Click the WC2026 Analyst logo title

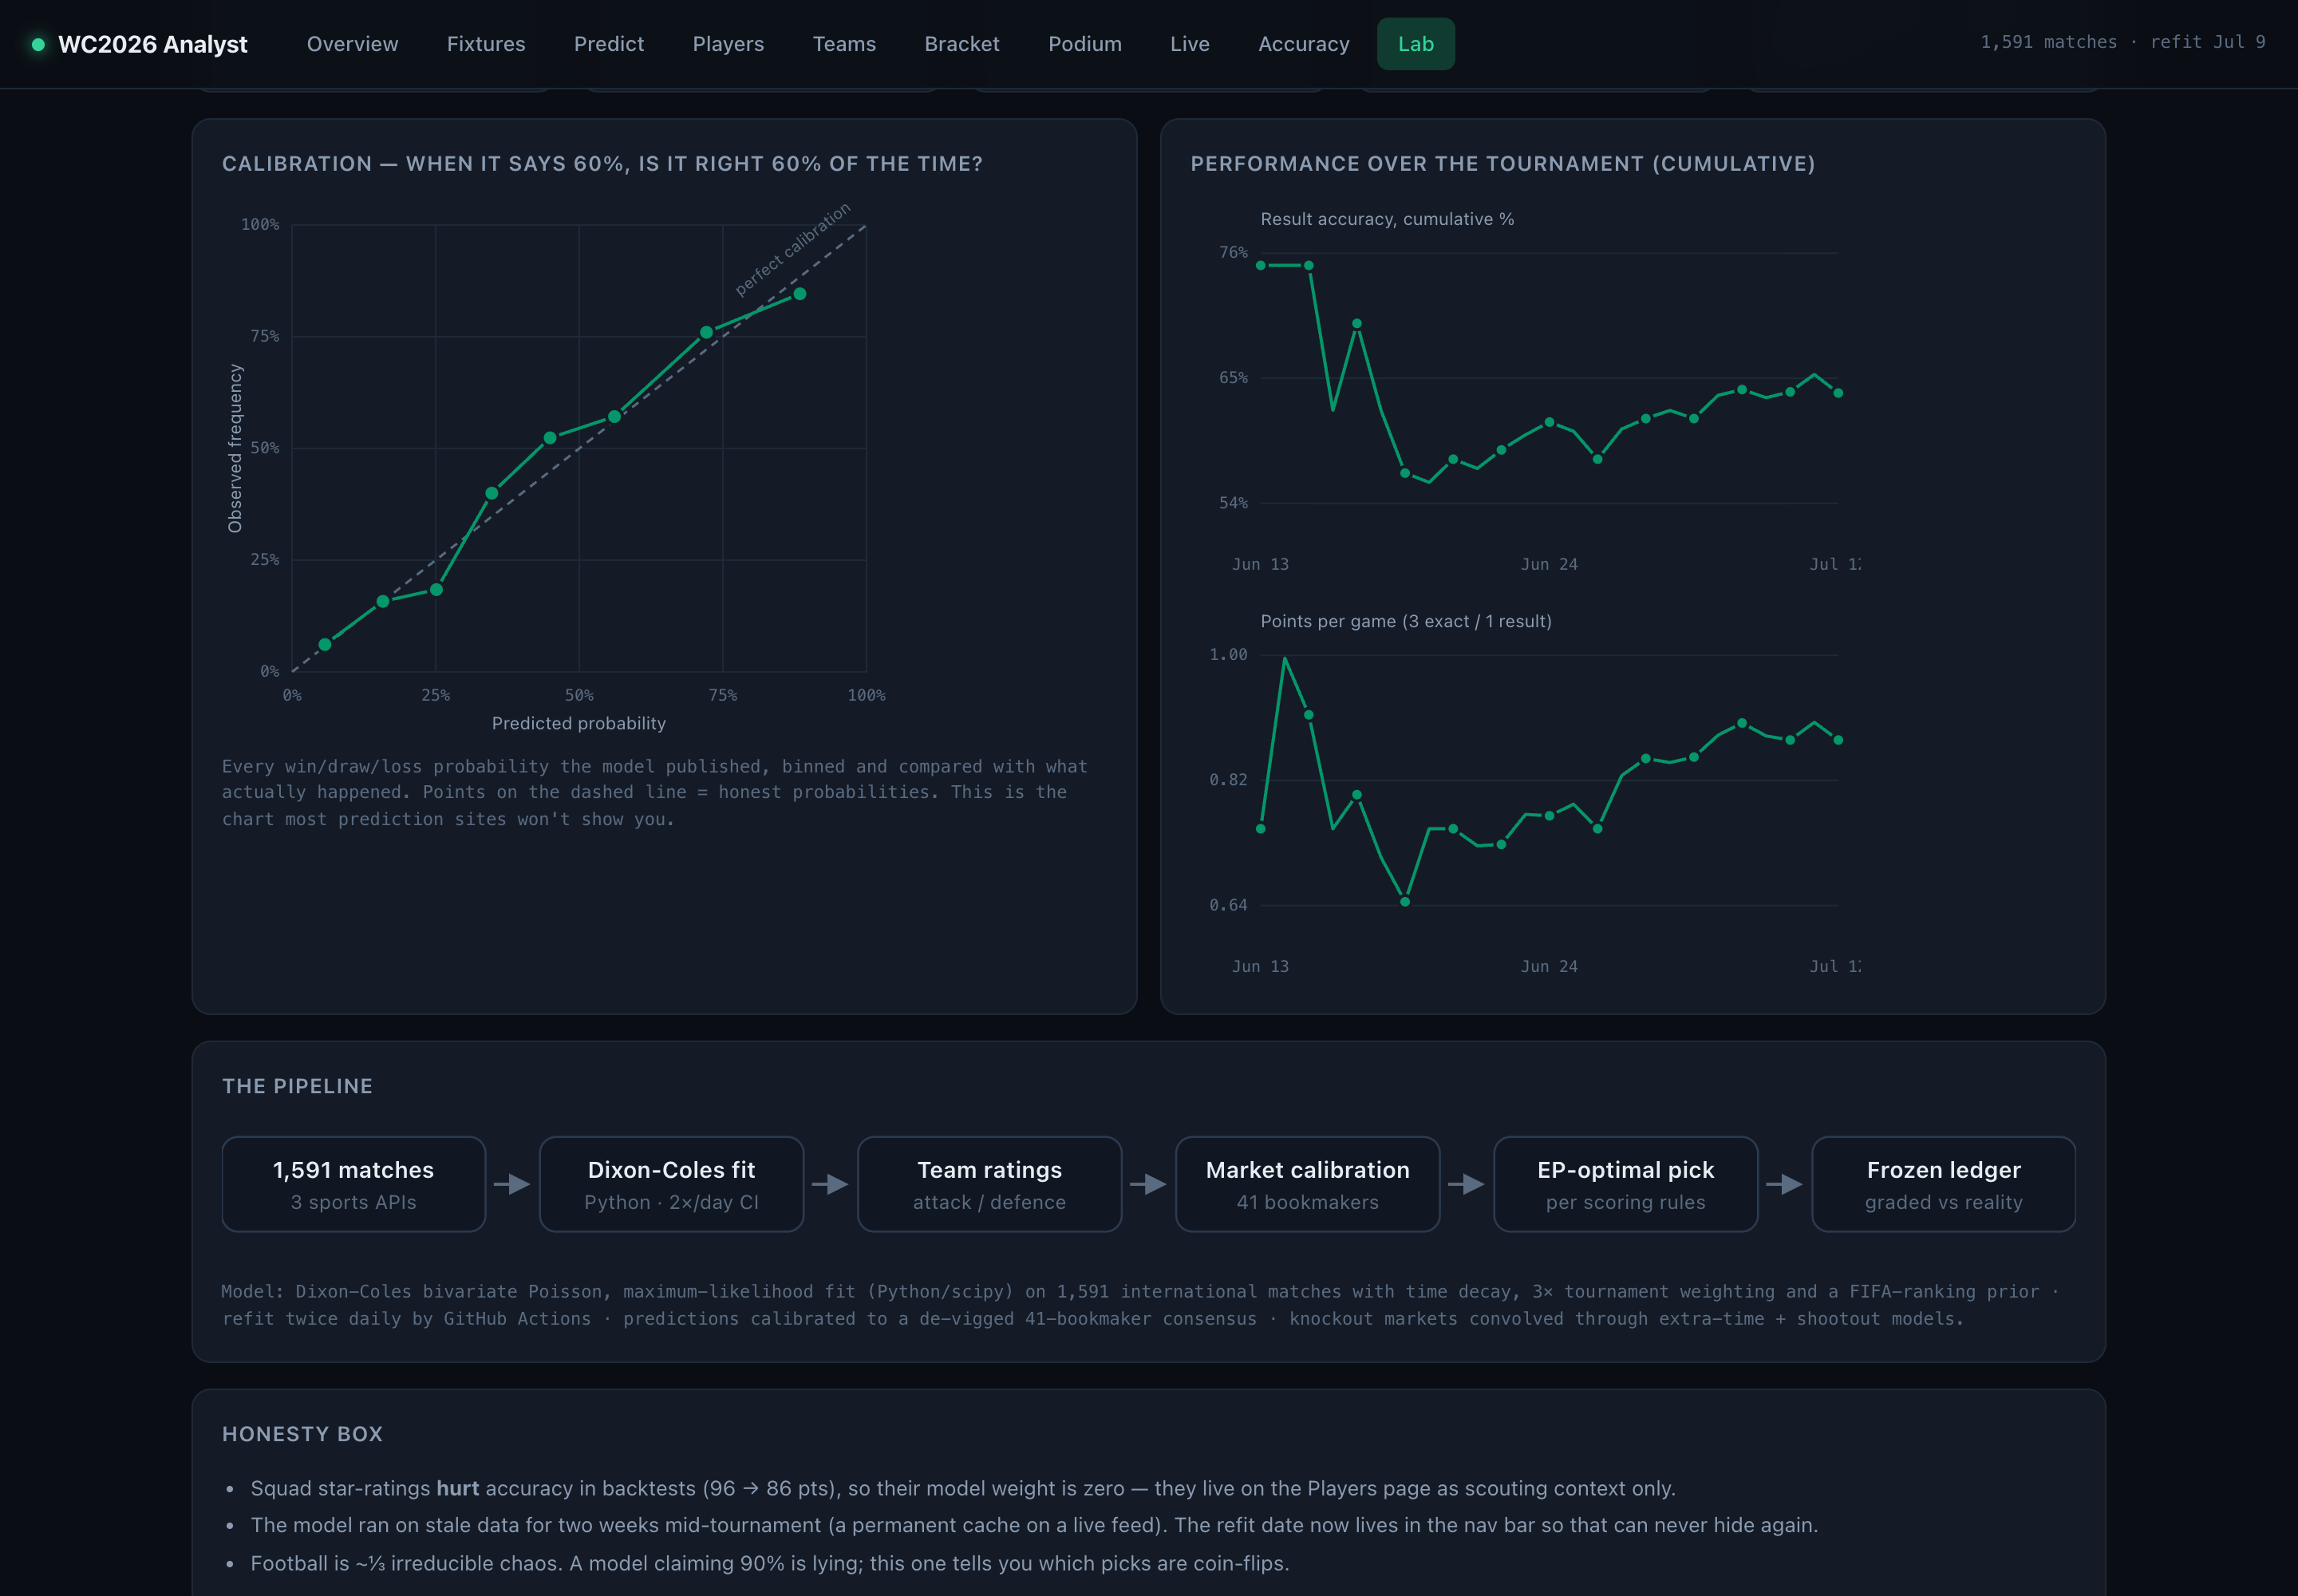tap(153, 44)
